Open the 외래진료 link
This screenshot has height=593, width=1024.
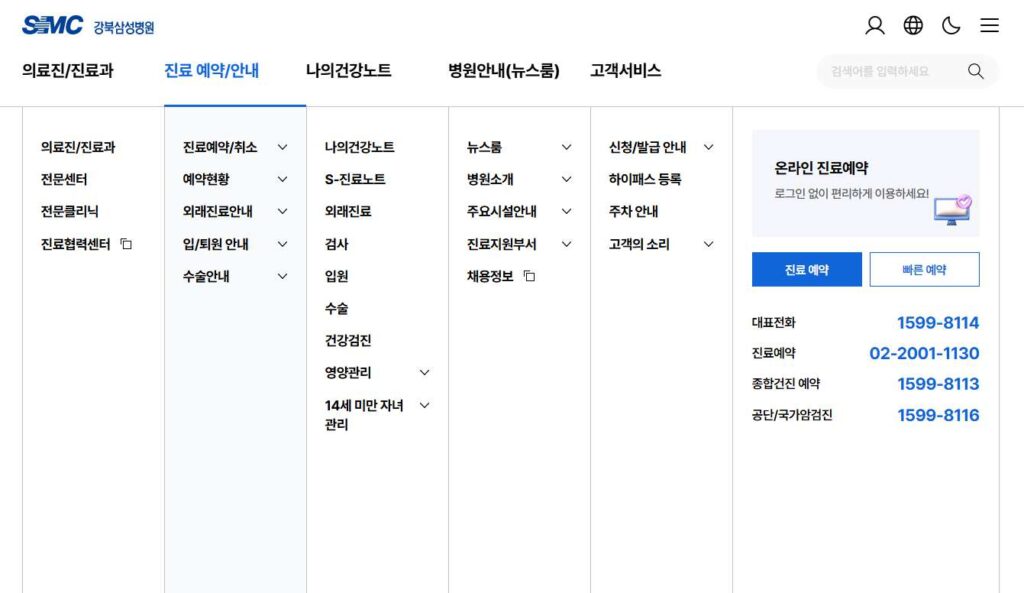pyautogui.click(x=348, y=211)
